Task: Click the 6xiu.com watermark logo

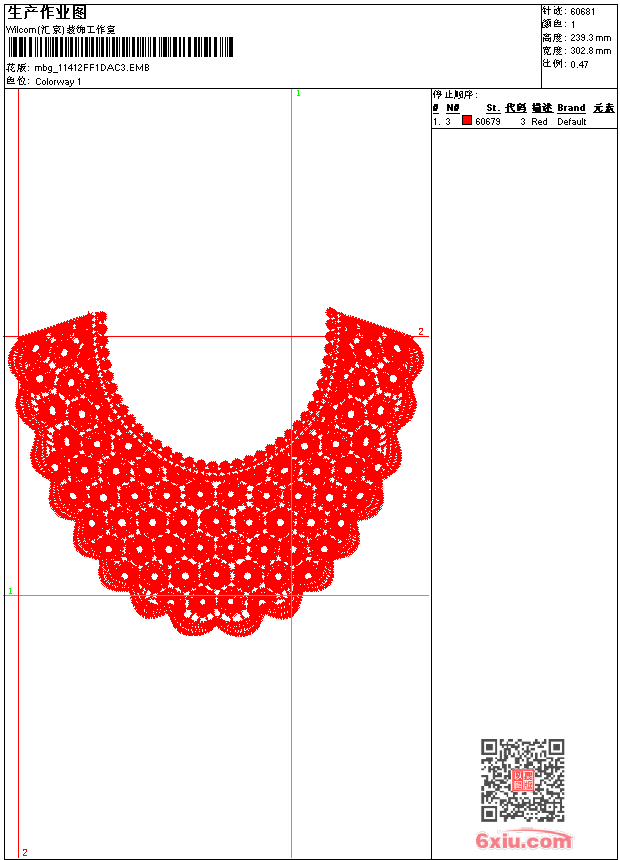Action: pos(524,841)
